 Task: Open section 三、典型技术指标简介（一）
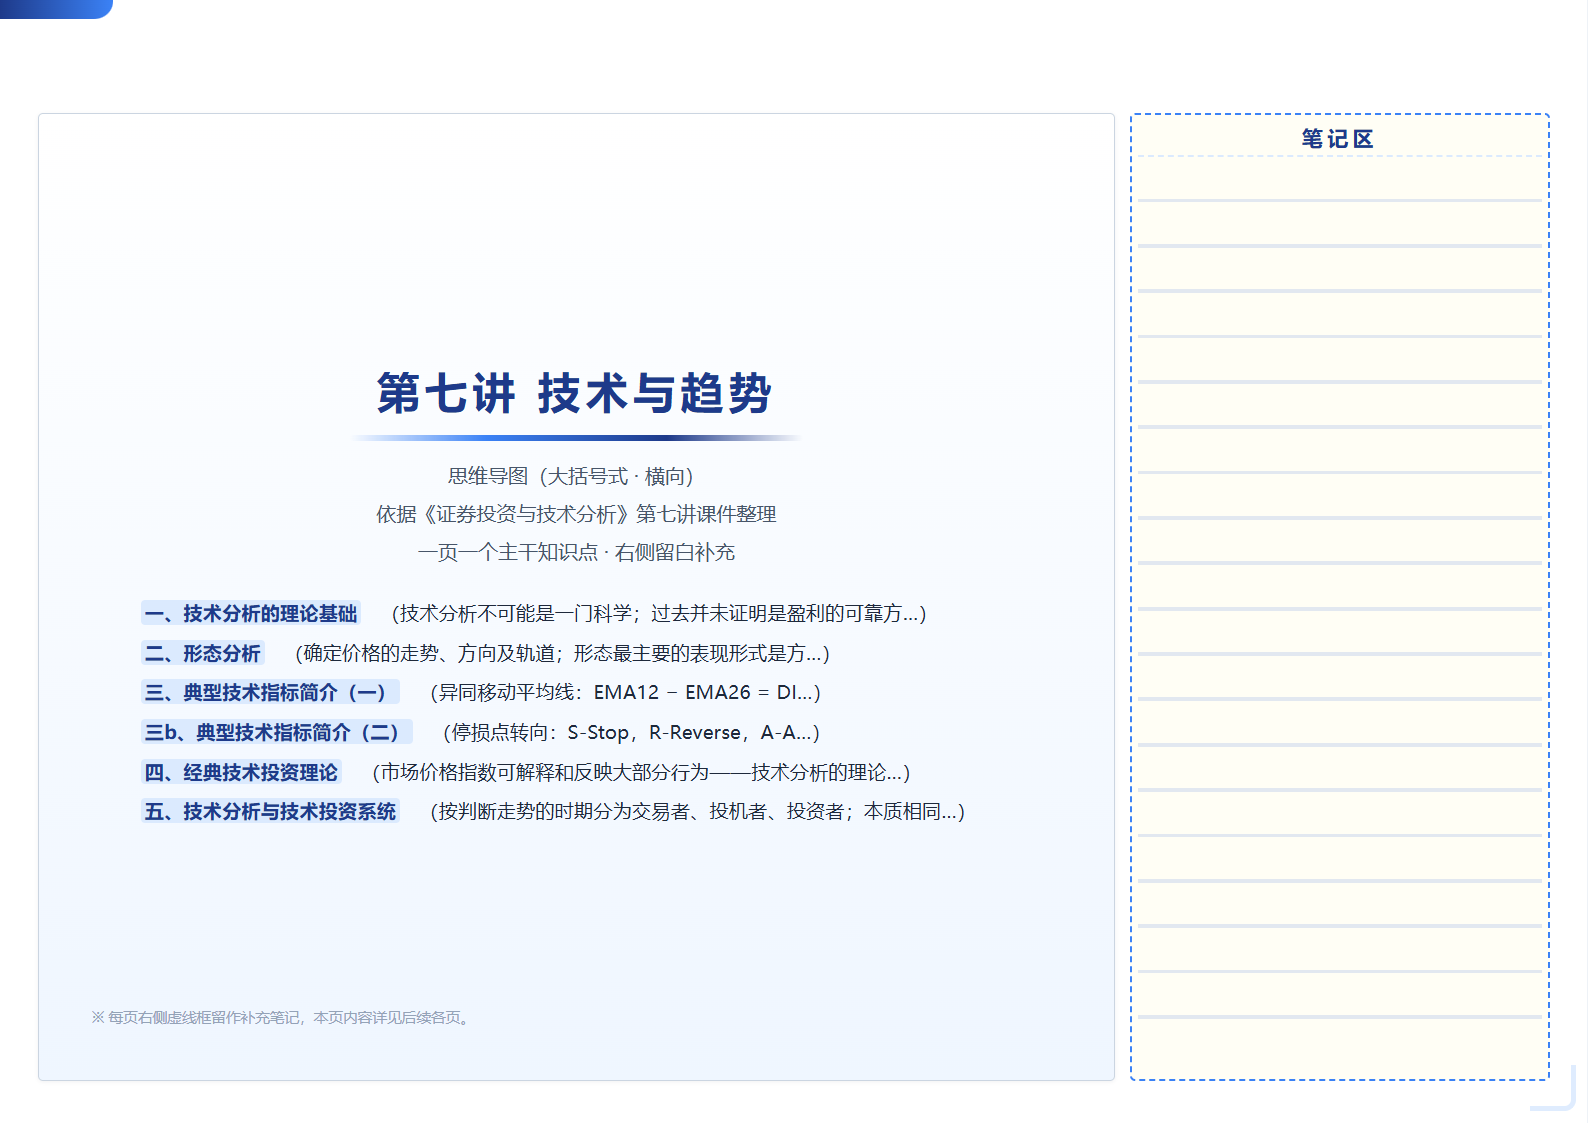(x=270, y=692)
